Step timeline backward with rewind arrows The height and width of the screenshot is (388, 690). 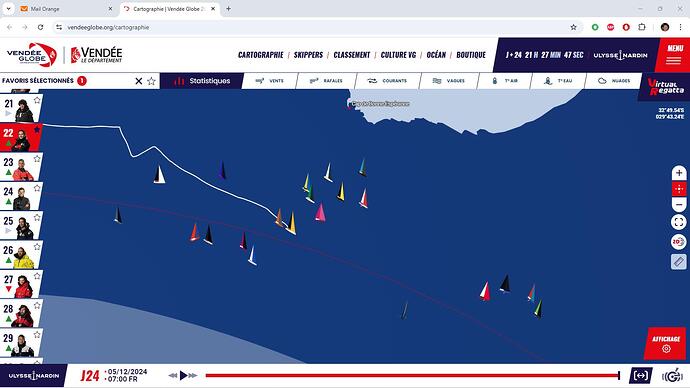click(x=172, y=375)
